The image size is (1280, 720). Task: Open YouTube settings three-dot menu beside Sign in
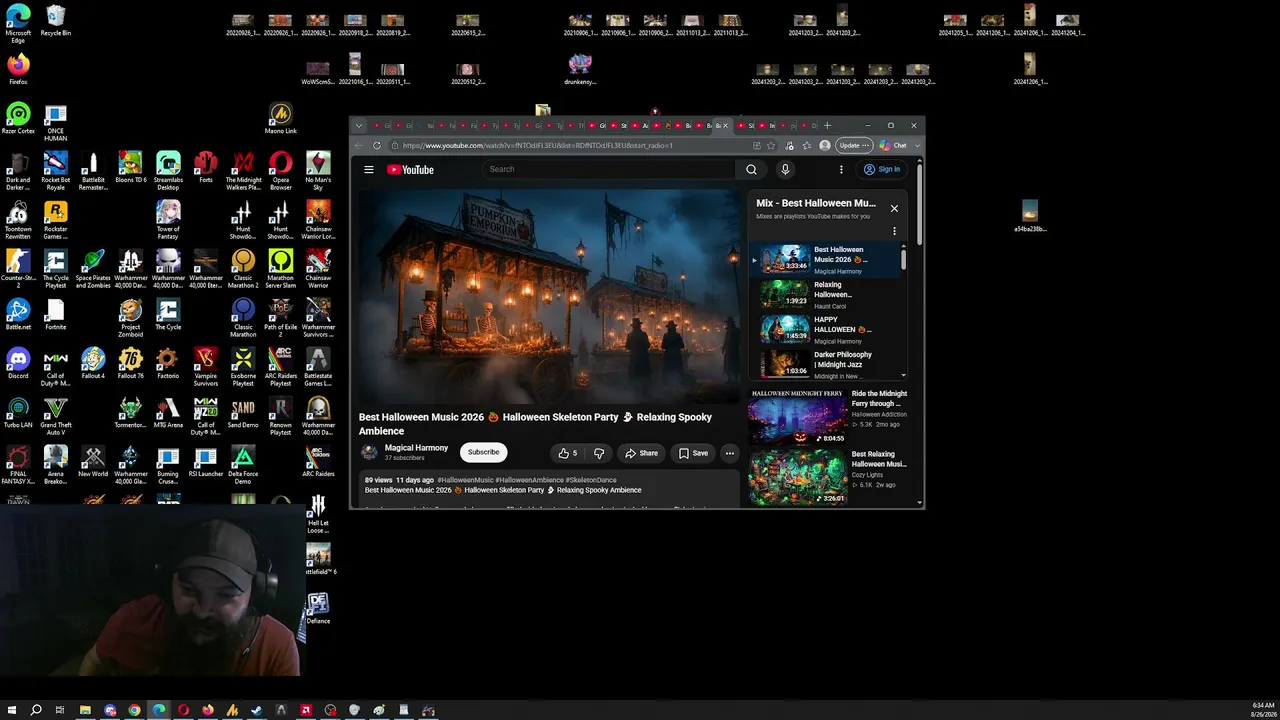tap(841, 170)
